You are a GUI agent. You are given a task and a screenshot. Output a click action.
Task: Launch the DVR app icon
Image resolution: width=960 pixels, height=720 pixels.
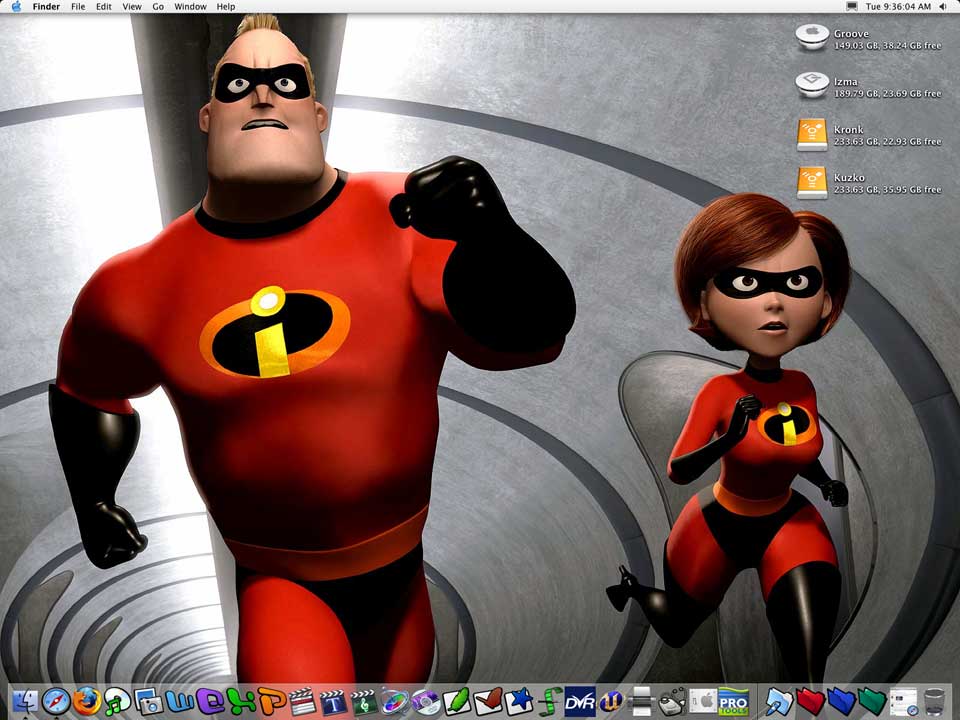point(580,701)
